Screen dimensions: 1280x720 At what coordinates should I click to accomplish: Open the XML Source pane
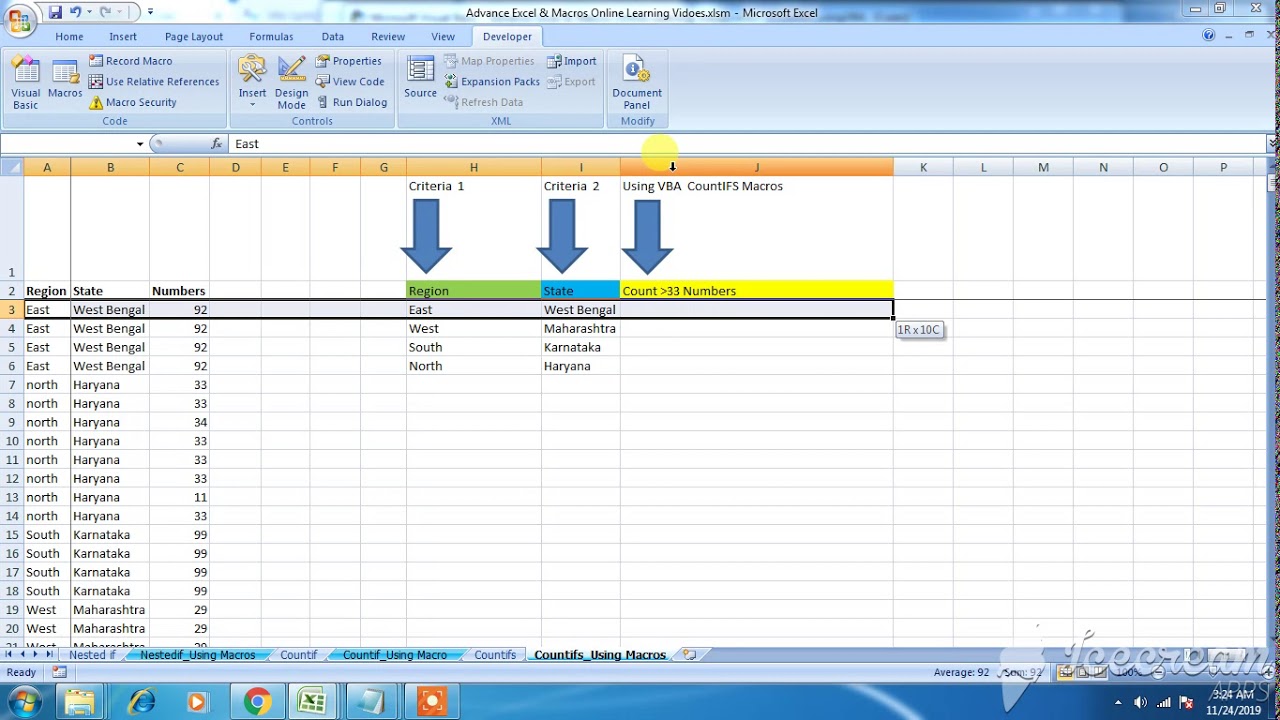(420, 78)
